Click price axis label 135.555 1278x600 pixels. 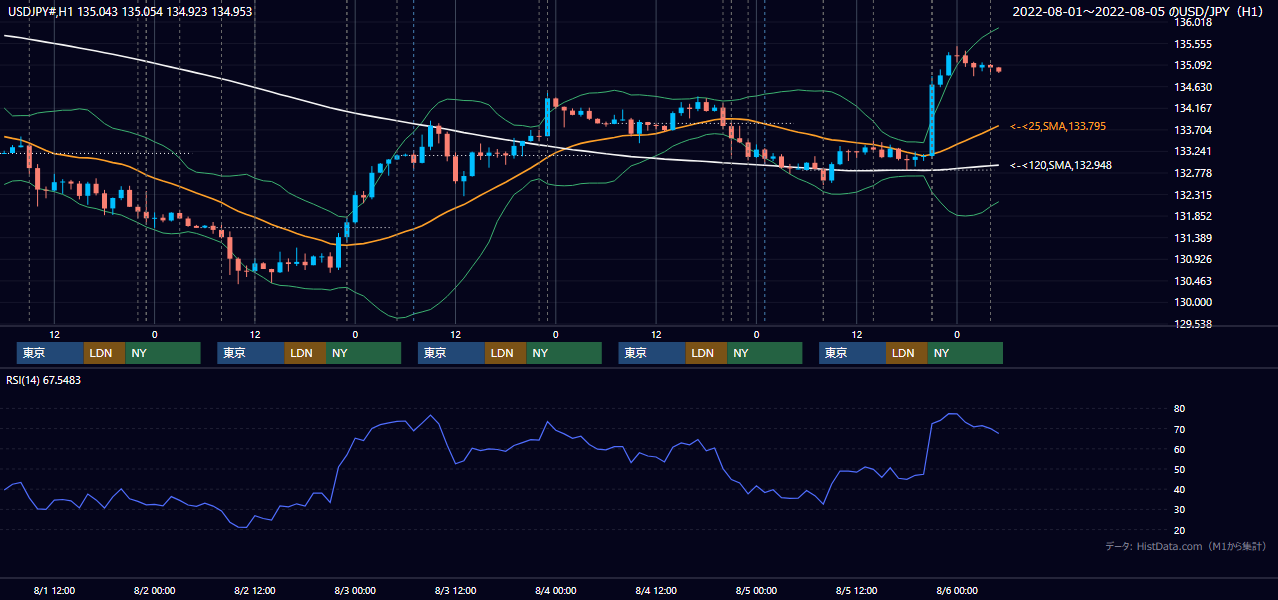pos(1194,44)
